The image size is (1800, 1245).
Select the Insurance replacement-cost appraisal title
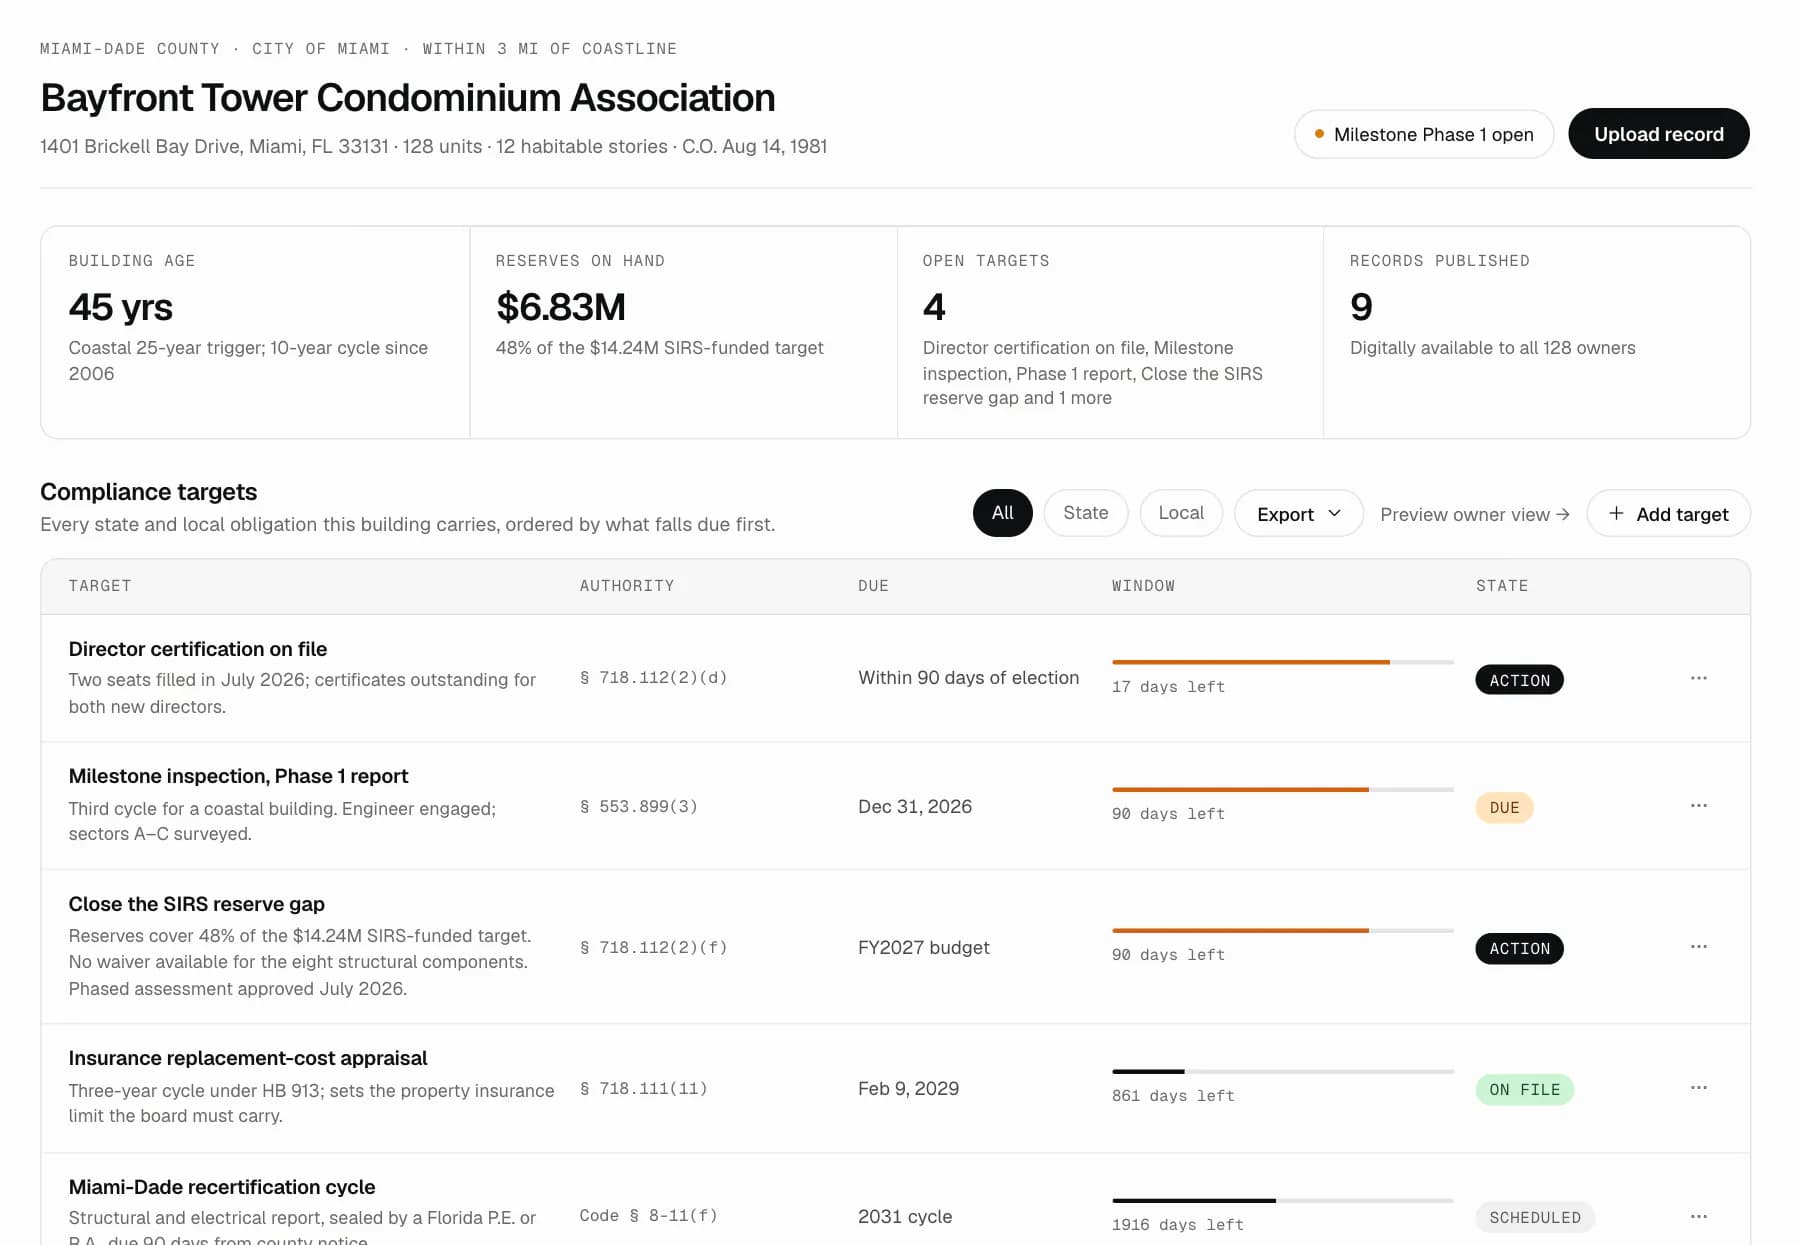click(x=247, y=1058)
